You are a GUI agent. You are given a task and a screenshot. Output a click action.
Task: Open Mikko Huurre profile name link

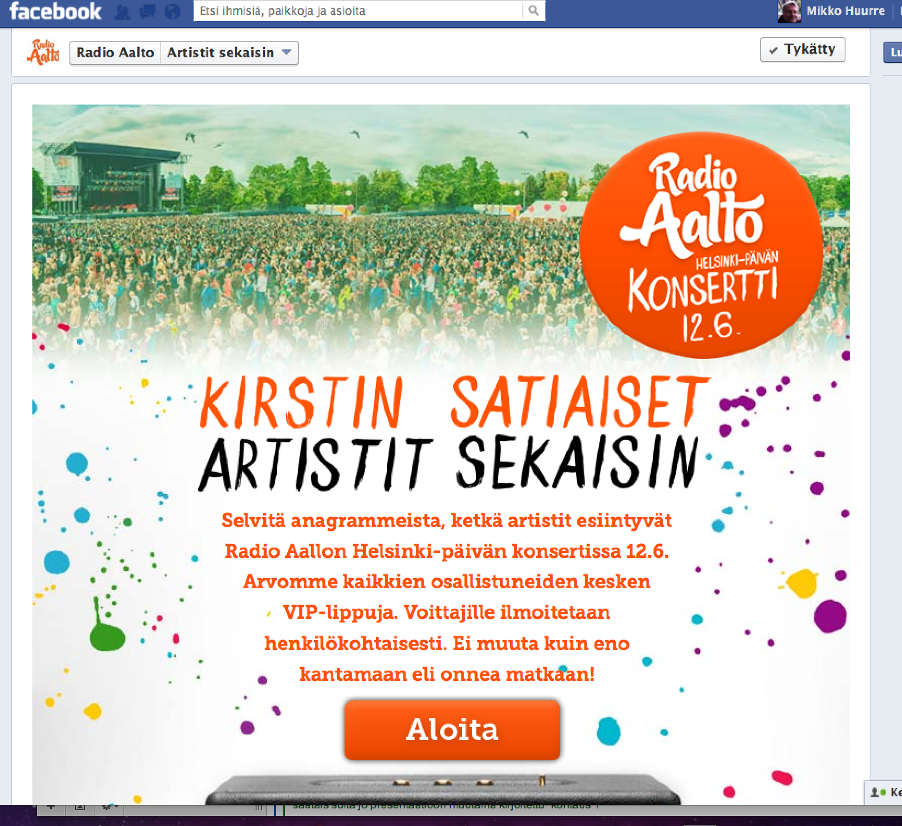[x=845, y=11]
